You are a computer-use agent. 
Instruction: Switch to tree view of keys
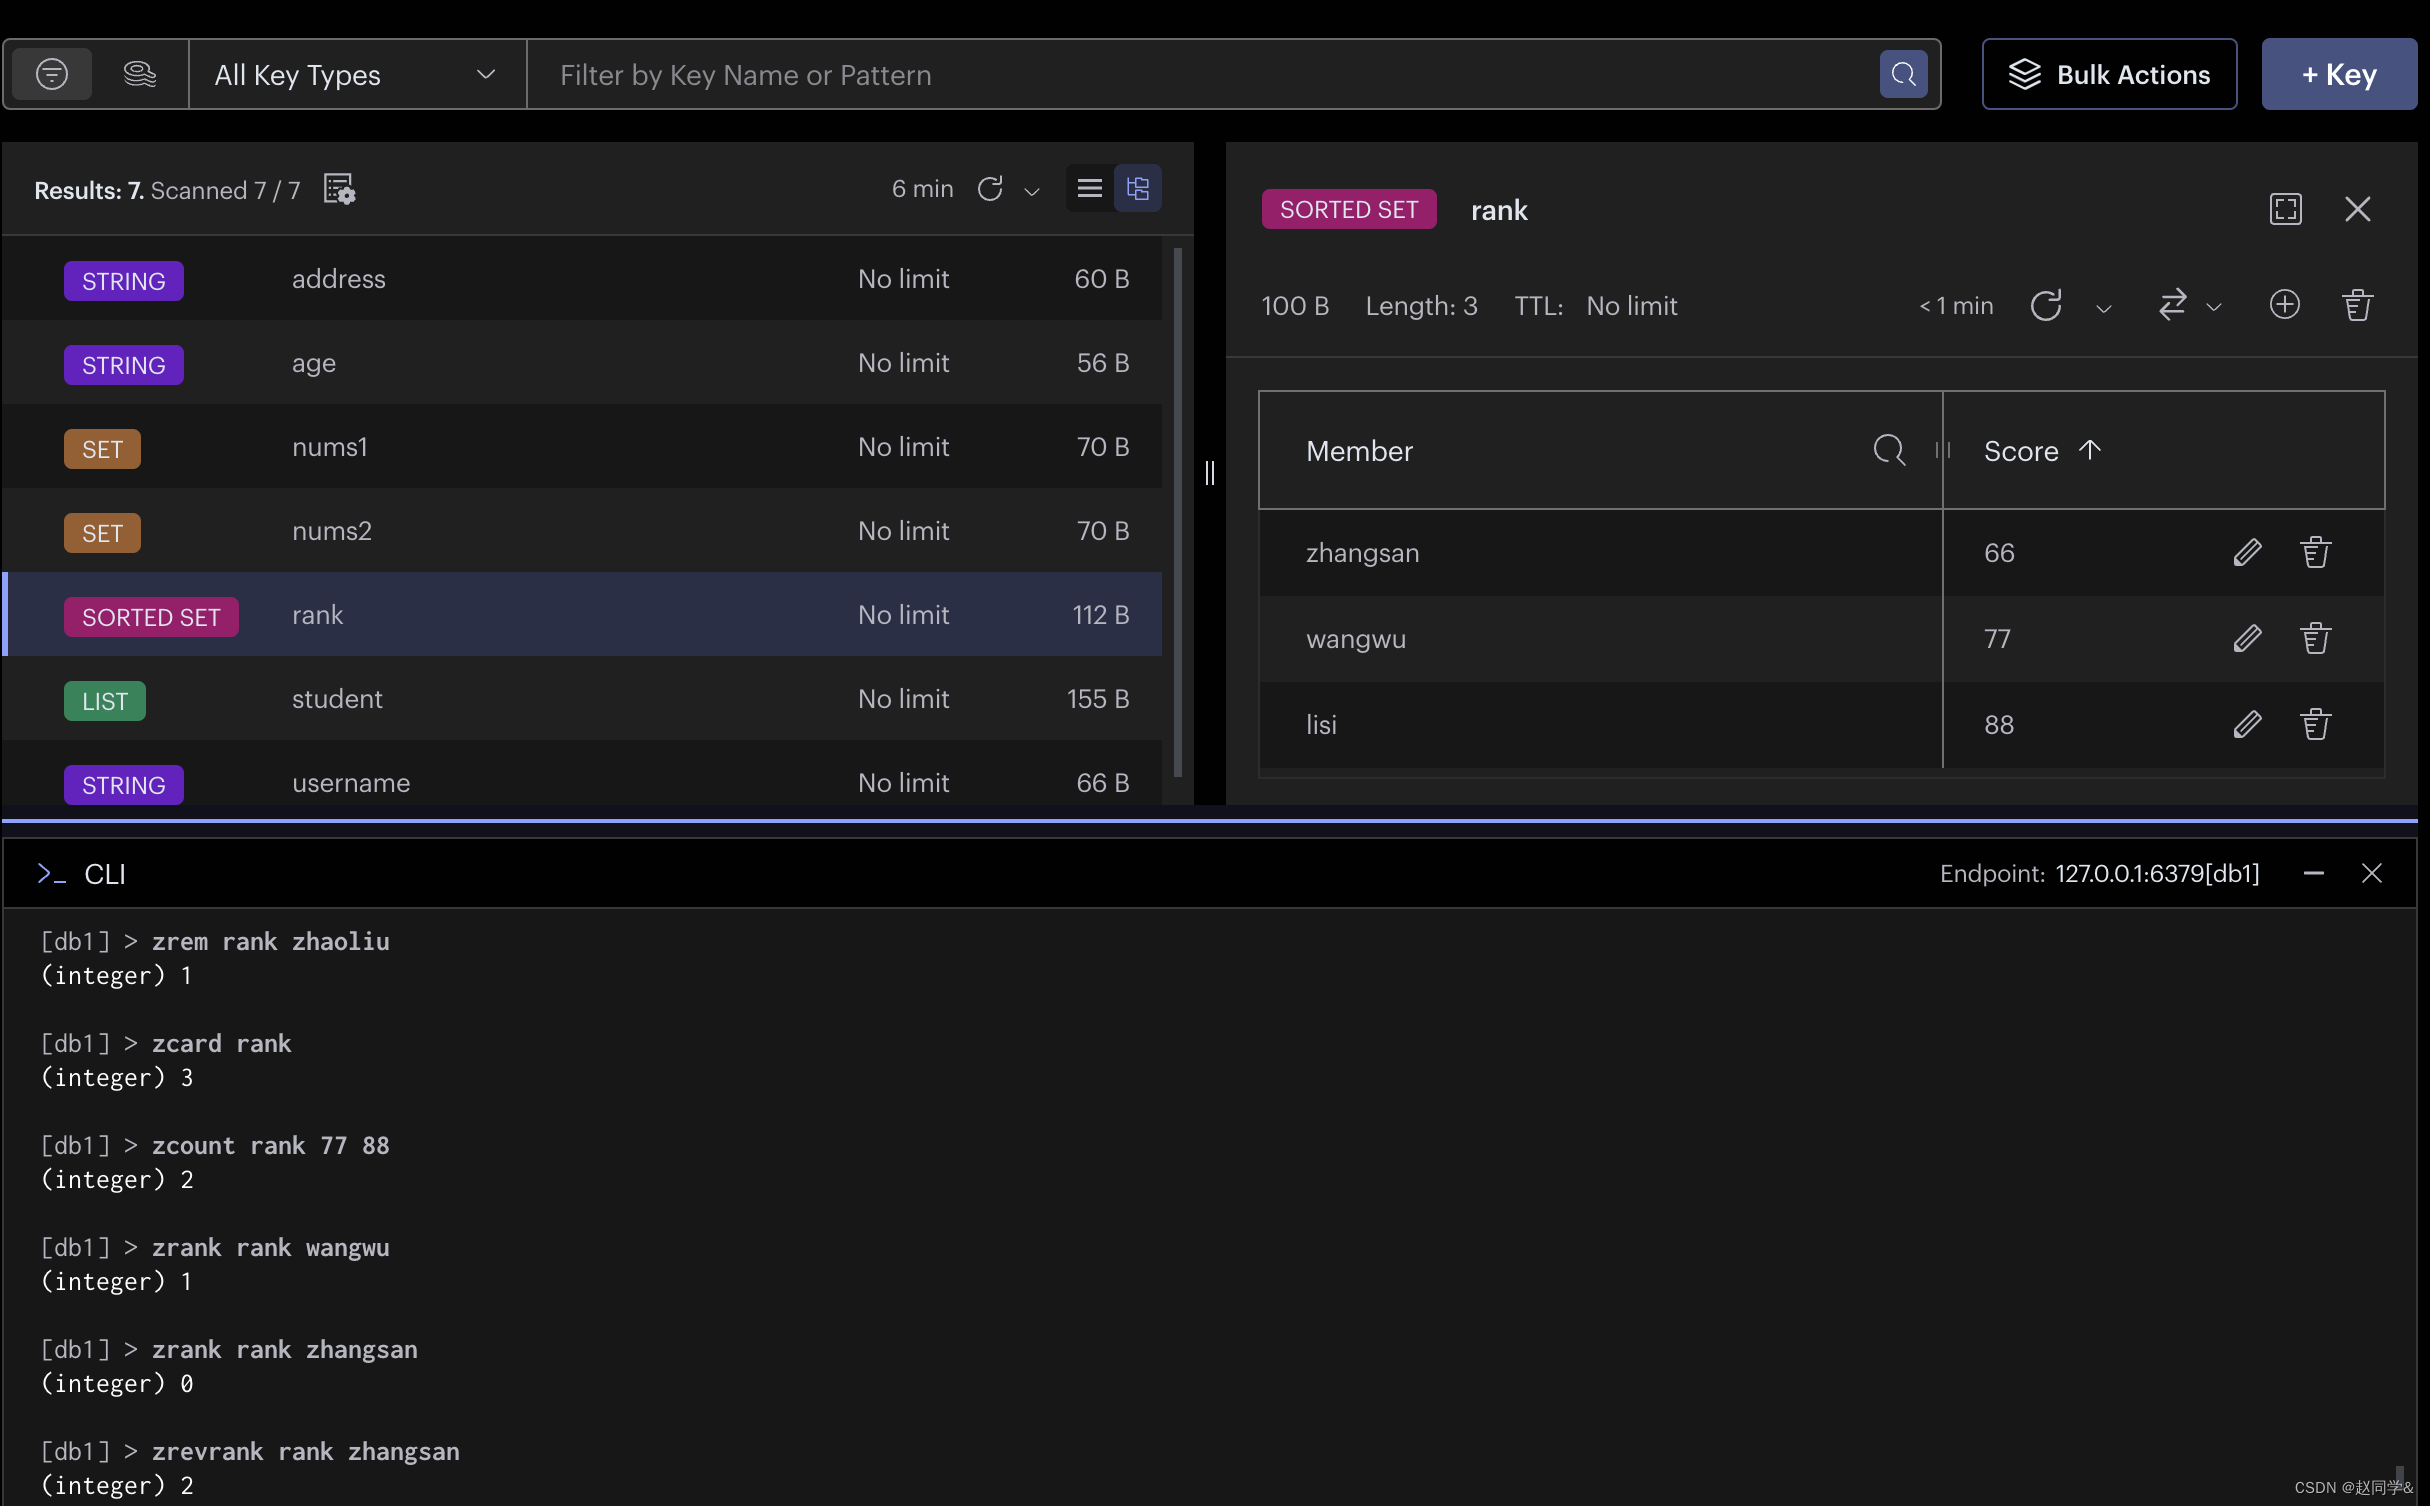point(1138,189)
